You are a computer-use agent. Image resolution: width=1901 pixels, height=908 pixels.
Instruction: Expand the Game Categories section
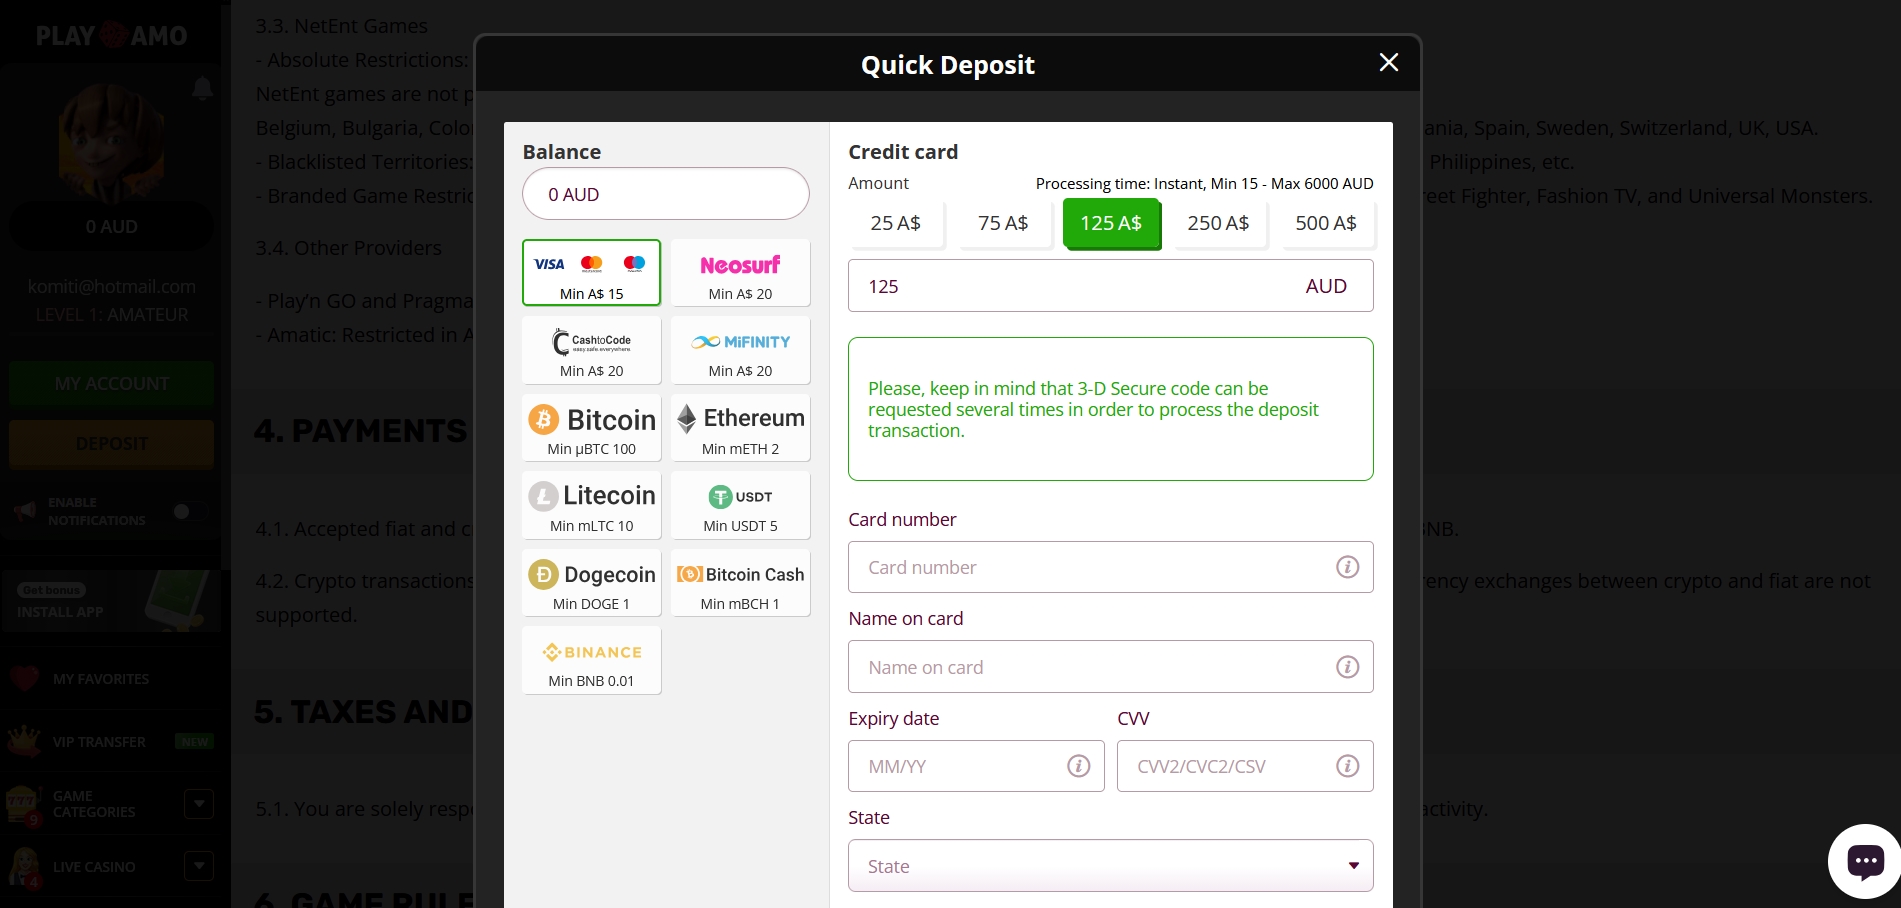199,804
